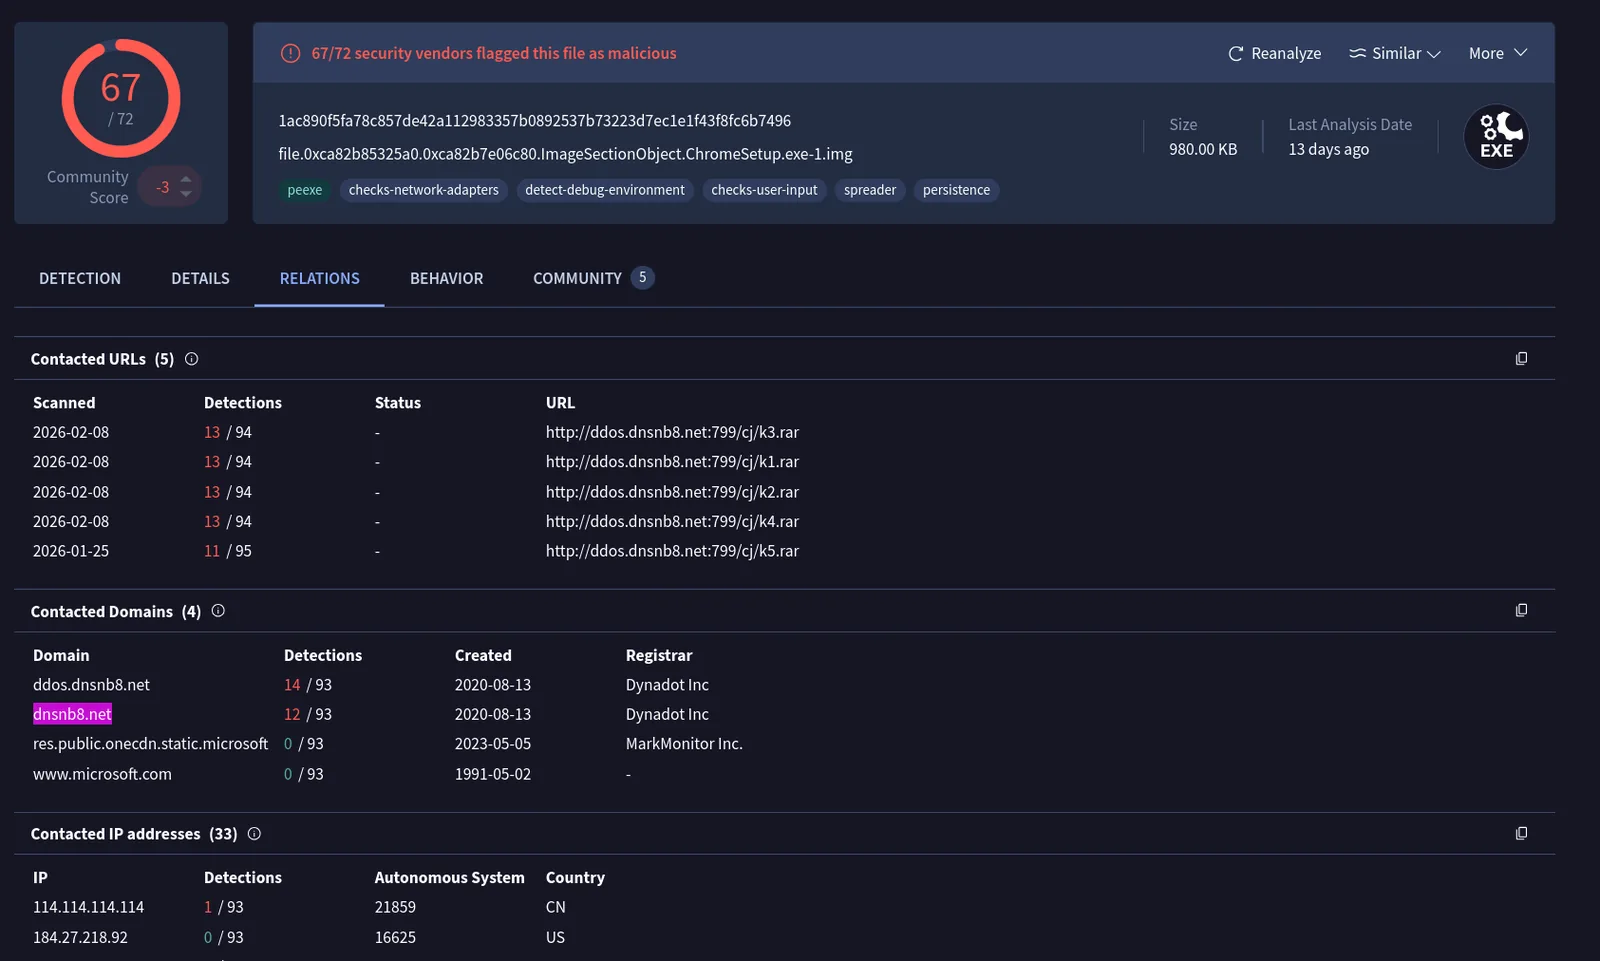Switch to the DETECTION tab

pos(80,278)
